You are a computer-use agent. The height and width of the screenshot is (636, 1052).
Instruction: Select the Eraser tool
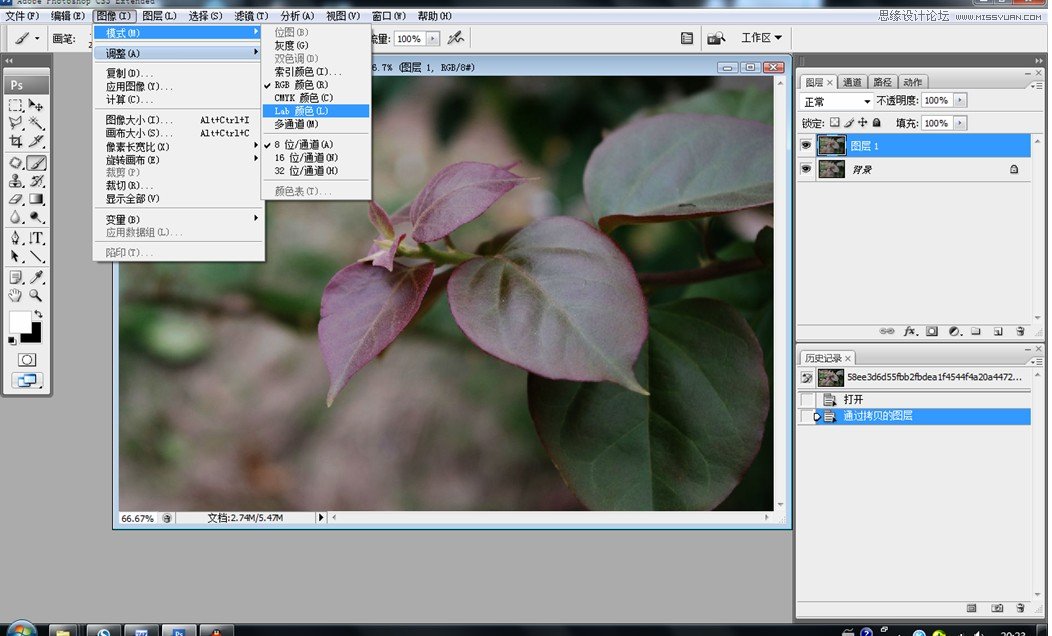point(15,199)
